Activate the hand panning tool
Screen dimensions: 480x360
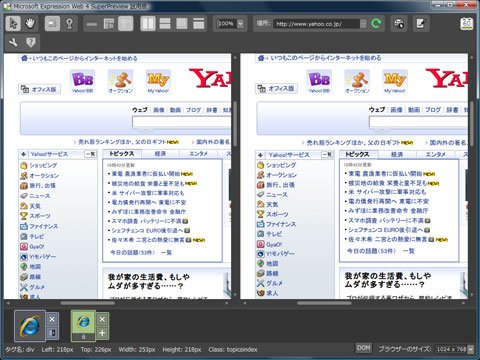point(30,23)
